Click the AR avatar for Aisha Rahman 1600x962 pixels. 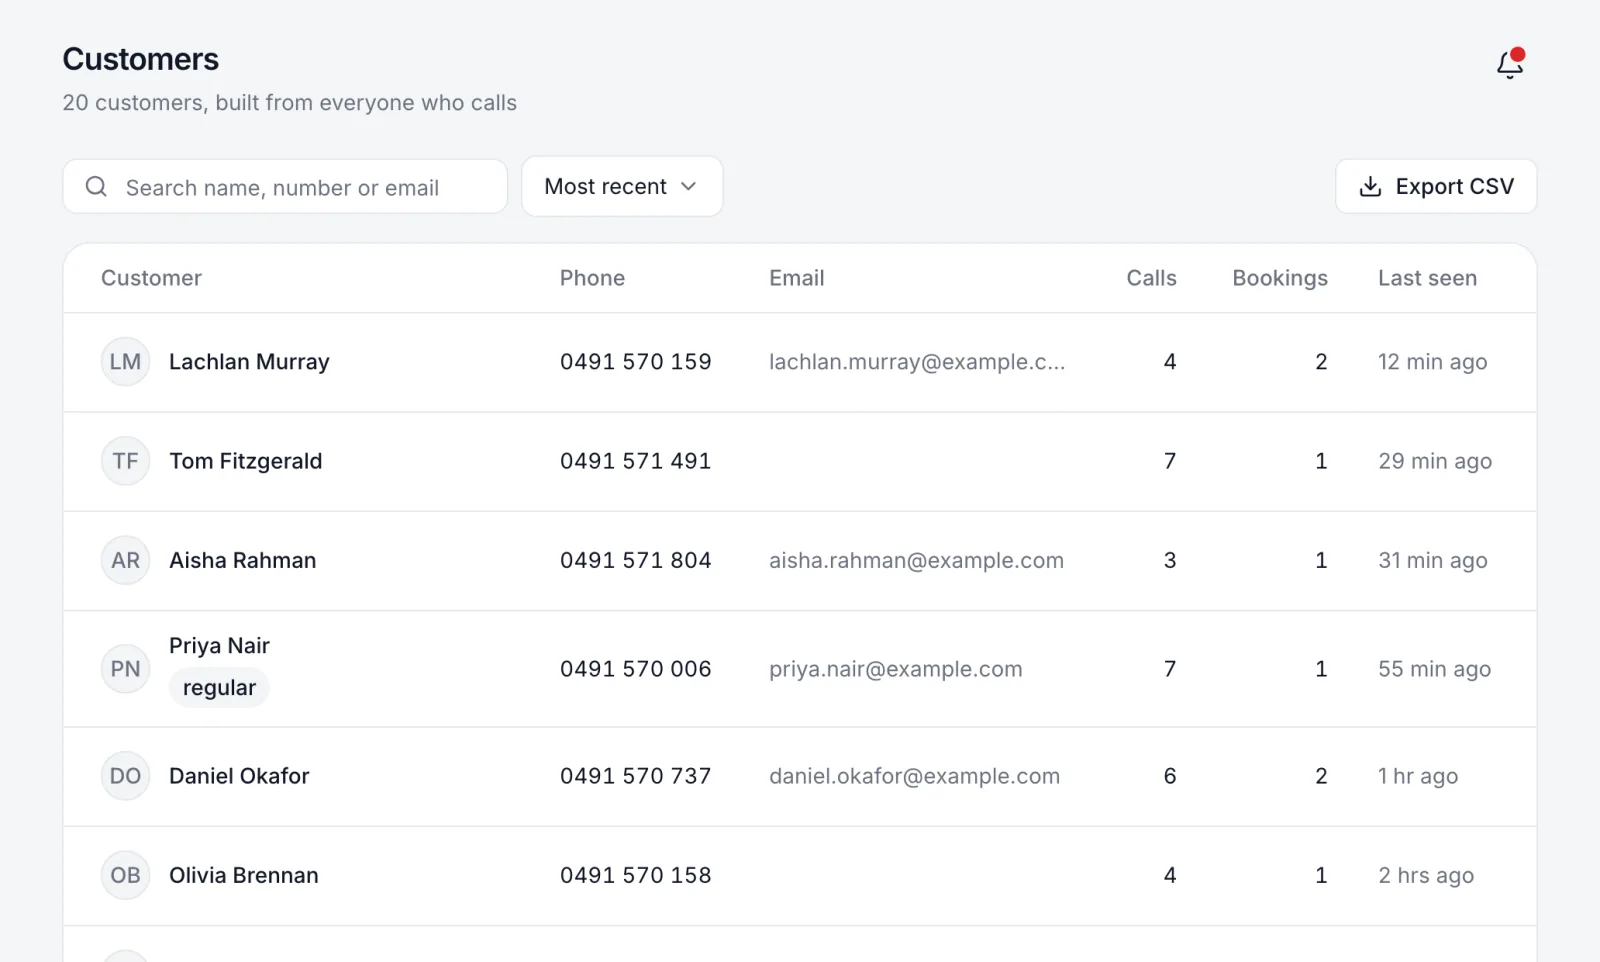click(x=125, y=560)
